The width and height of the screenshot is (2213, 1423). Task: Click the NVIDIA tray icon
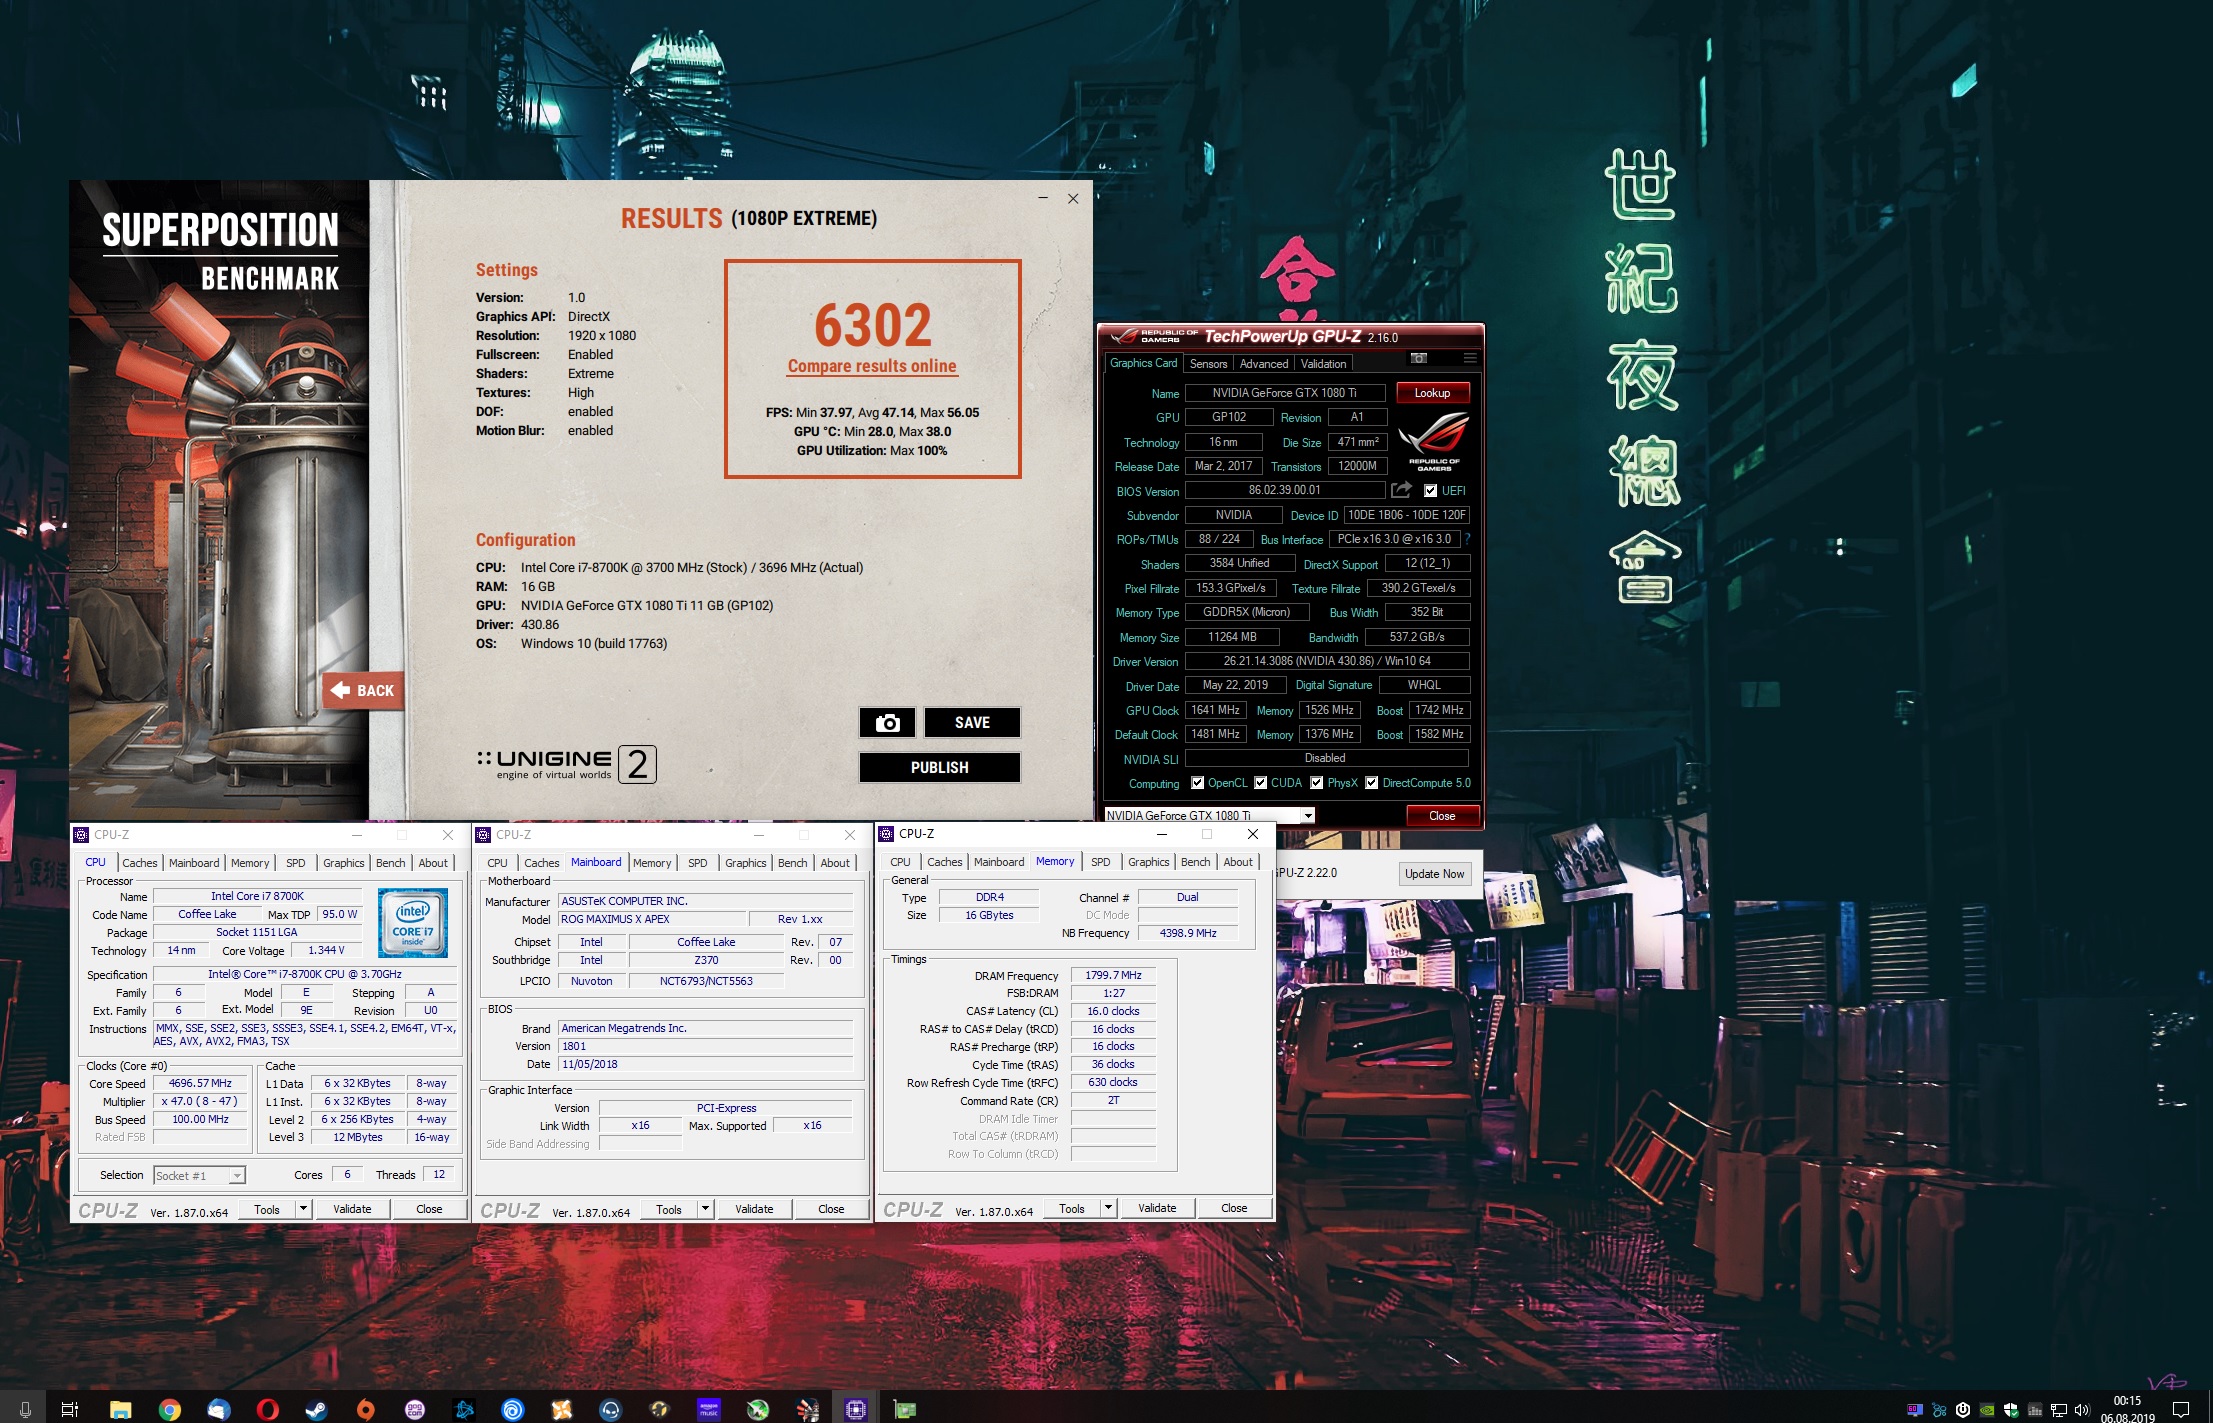point(1987,1410)
